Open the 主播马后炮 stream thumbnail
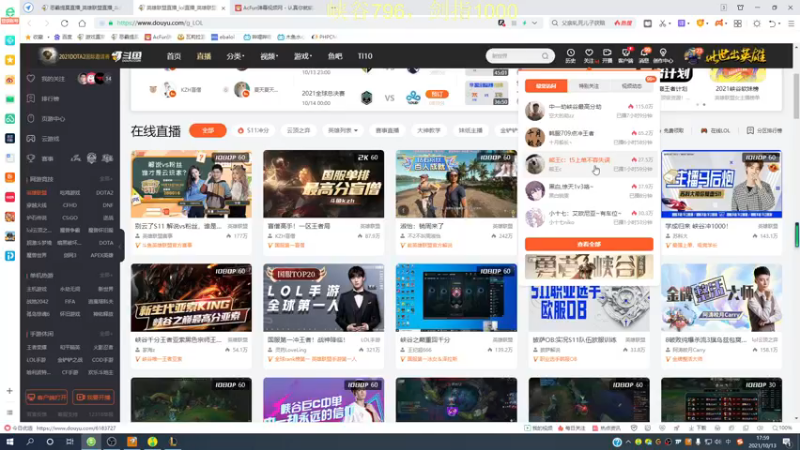This screenshot has width=800, height=450. point(721,184)
